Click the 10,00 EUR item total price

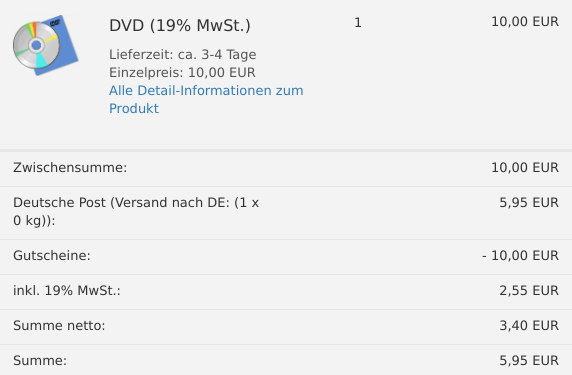pos(525,22)
